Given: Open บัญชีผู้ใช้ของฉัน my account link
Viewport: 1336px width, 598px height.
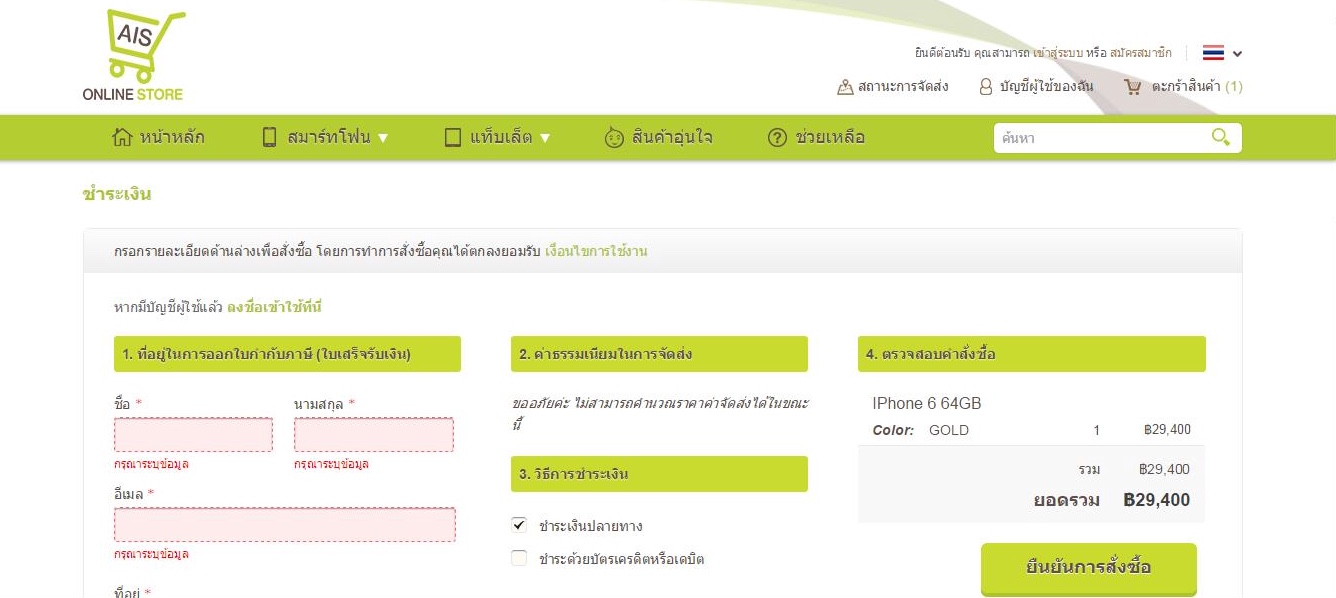Looking at the screenshot, I should coord(1046,87).
